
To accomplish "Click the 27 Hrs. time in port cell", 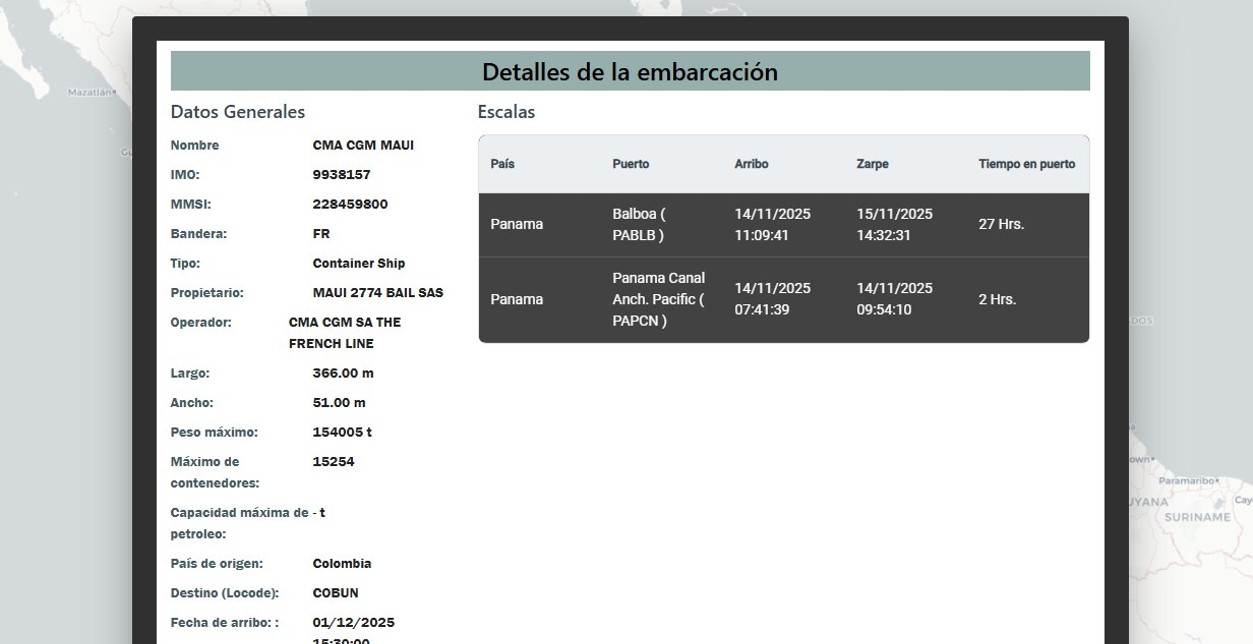I will (1001, 225).
